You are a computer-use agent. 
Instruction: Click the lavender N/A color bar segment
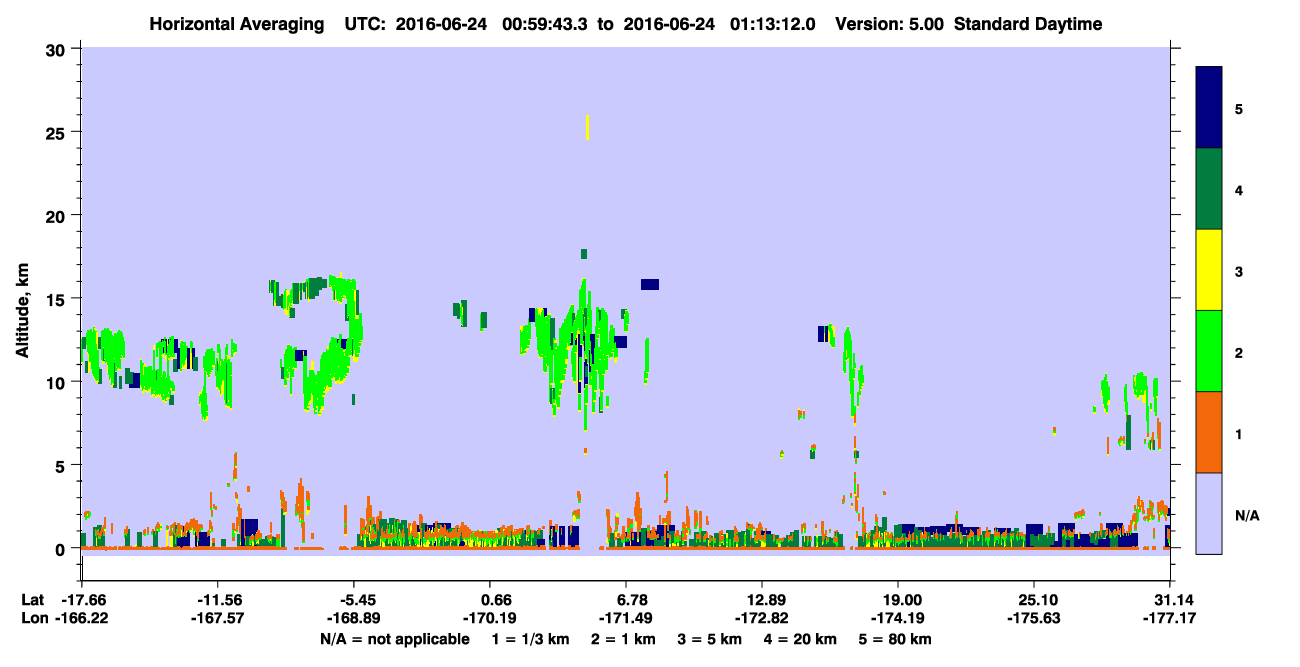click(1209, 512)
